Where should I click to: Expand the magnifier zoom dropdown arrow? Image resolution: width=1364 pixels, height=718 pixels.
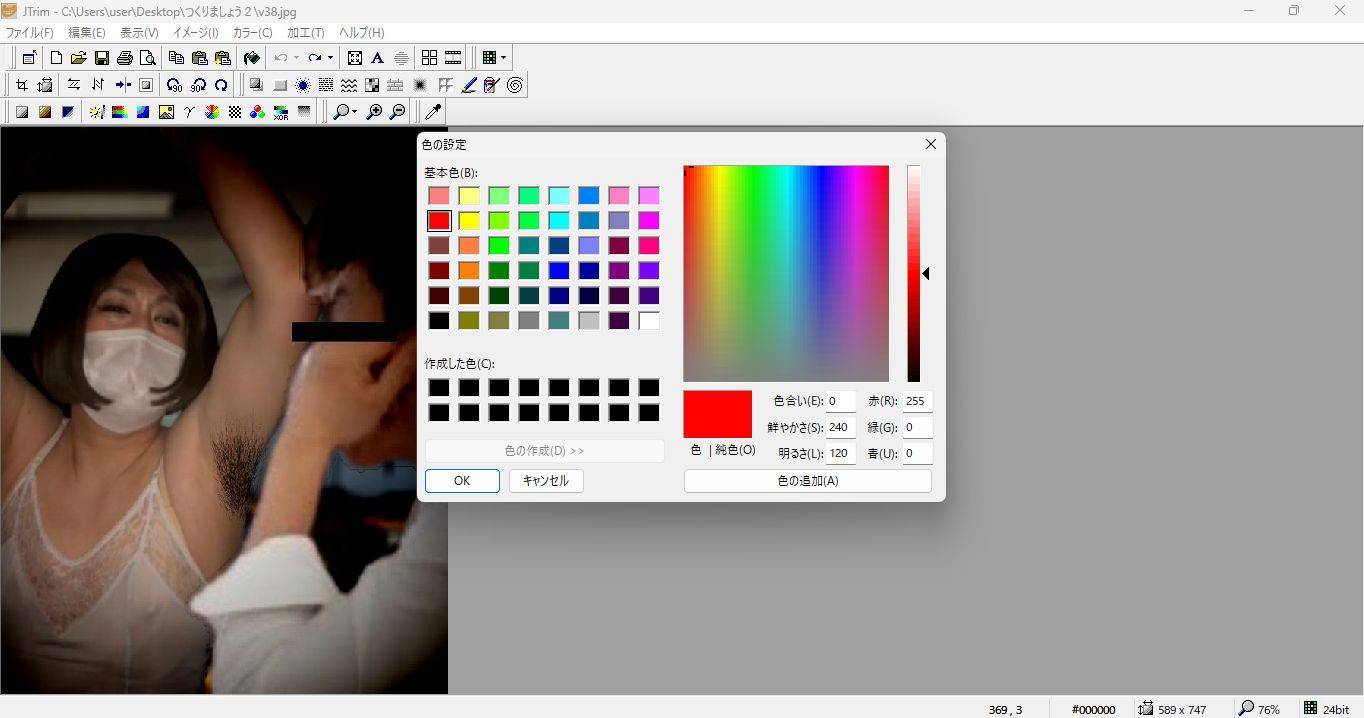[354, 112]
